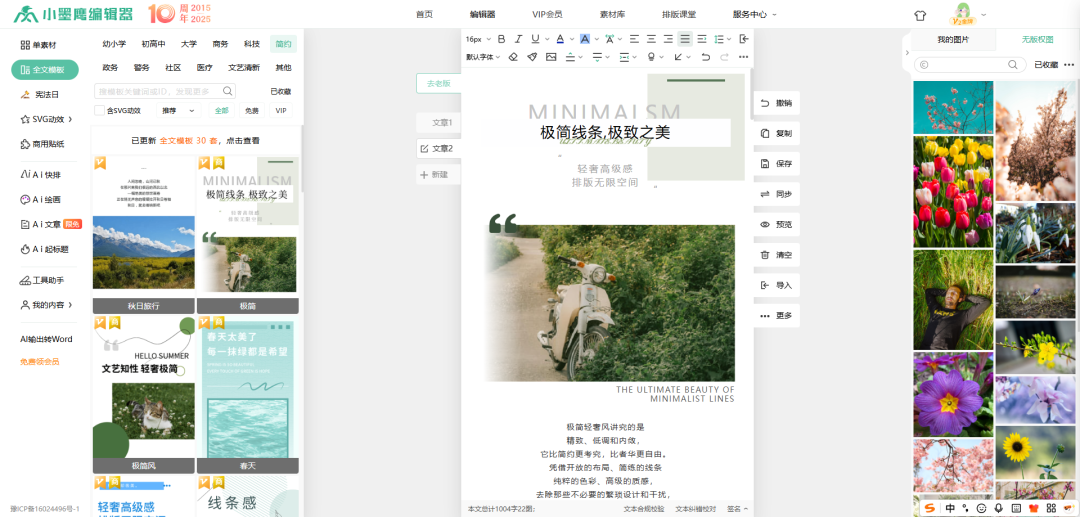This screenshot has width=1080, height=517.
Task: Click the magnifier in image search
Action: tap(1012, 65)
